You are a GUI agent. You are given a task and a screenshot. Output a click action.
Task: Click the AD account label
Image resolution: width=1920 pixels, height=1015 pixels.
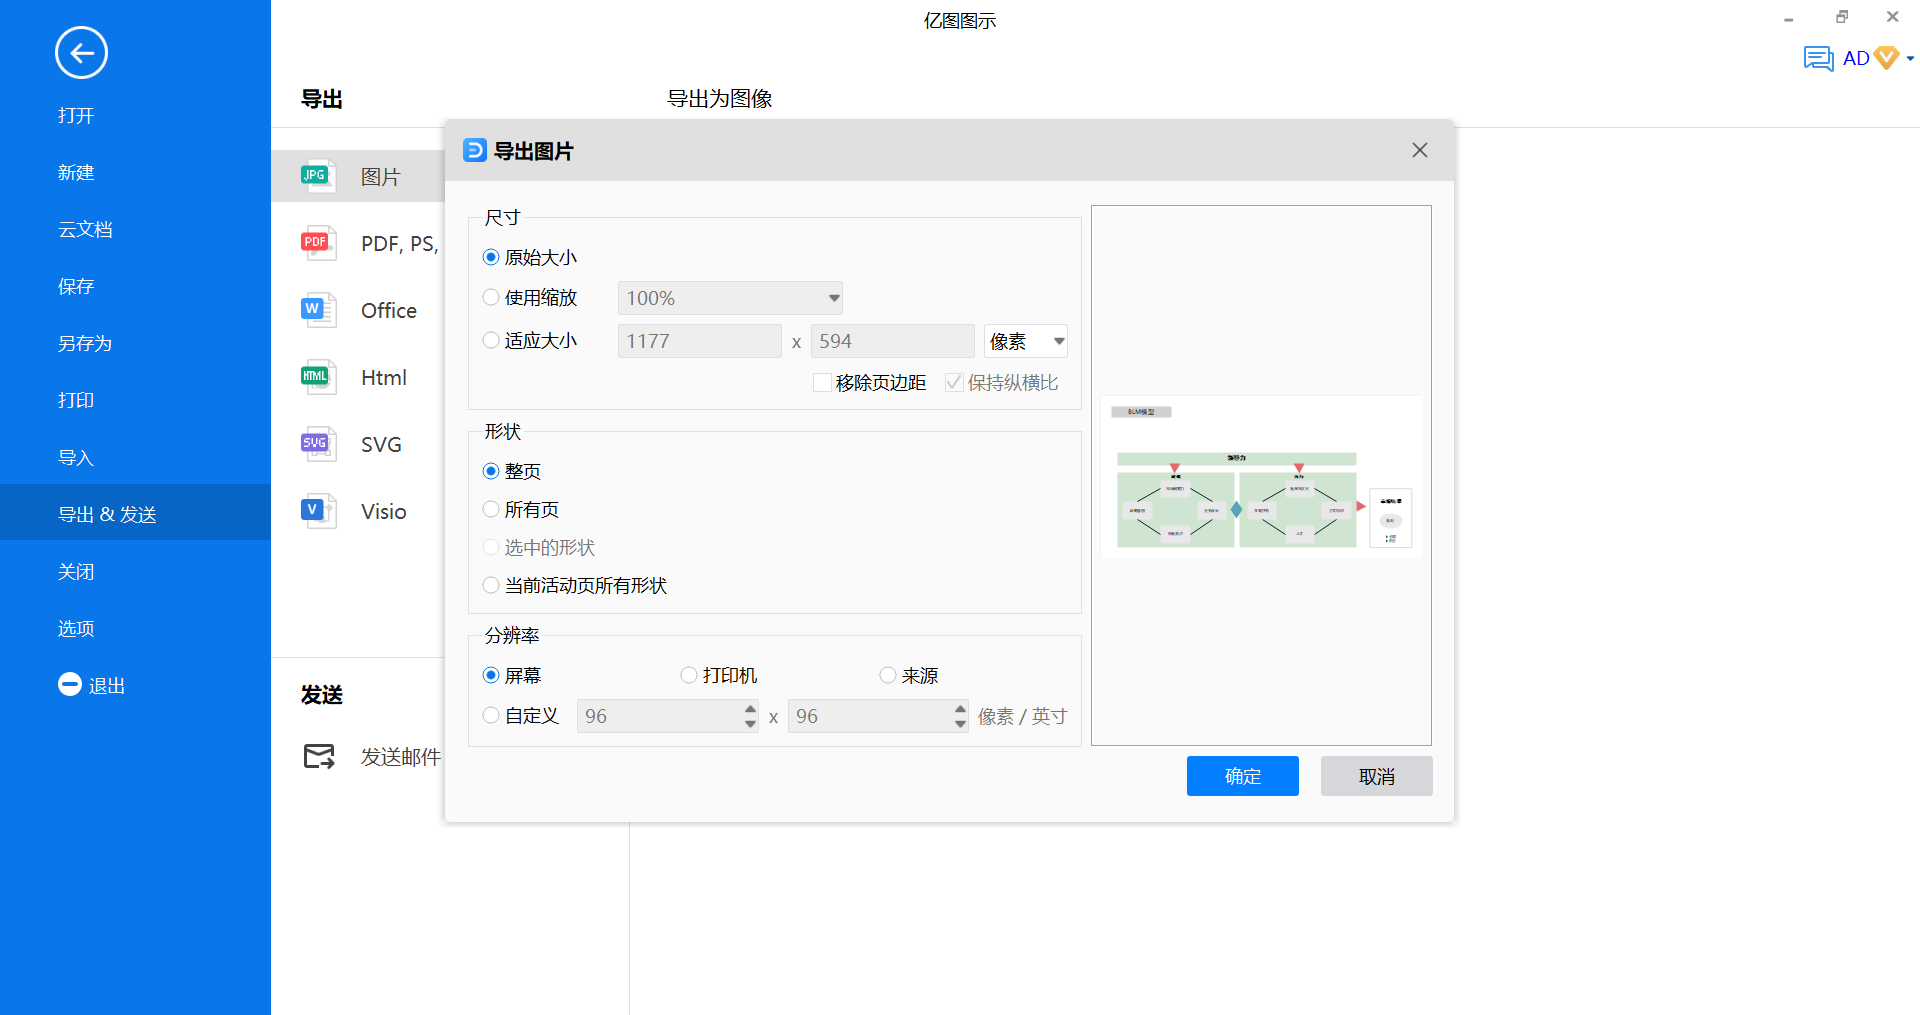(x=1856, y=58)
